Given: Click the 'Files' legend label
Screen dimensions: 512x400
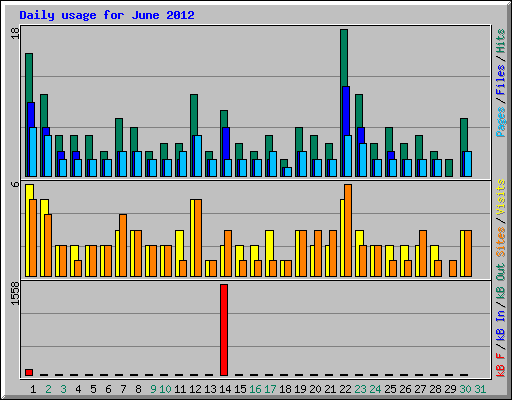Looking at the screenshot, I should tap(501, 80).
